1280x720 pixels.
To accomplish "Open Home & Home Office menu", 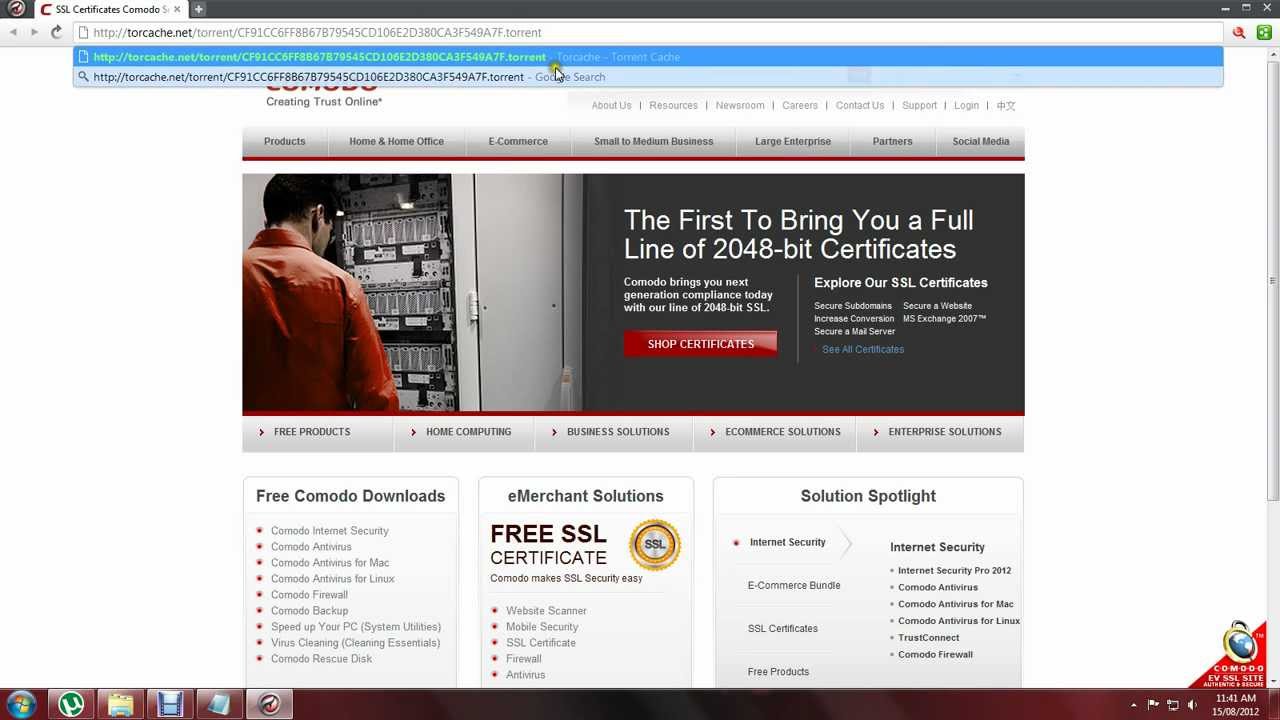I will 396,141.
